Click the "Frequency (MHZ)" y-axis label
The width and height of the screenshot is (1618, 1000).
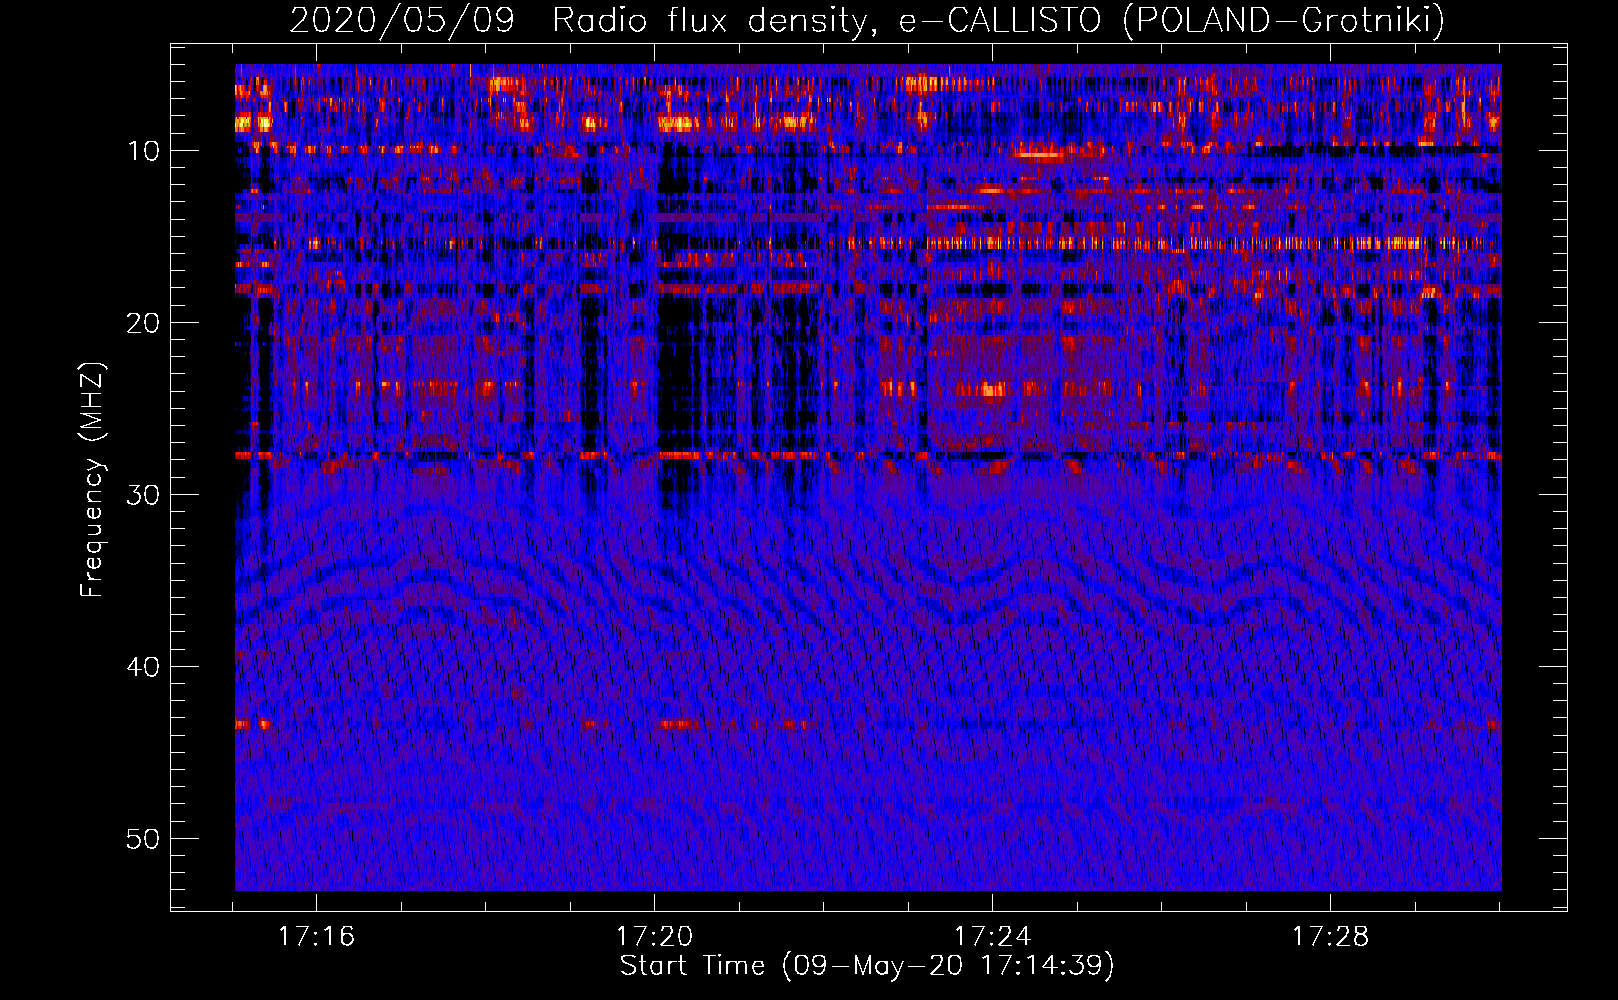pyautogui.click(x=92, y=480)
